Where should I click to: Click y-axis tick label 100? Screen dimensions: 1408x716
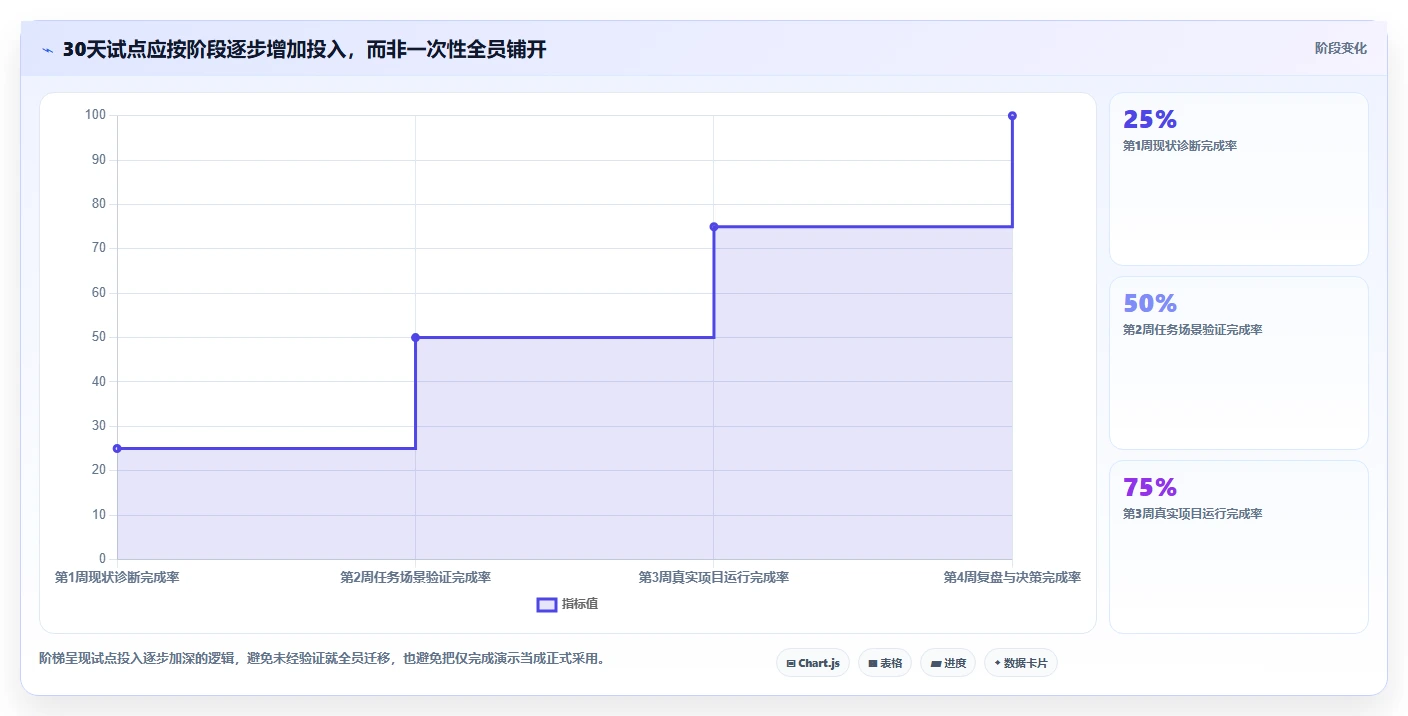(95, 115)
